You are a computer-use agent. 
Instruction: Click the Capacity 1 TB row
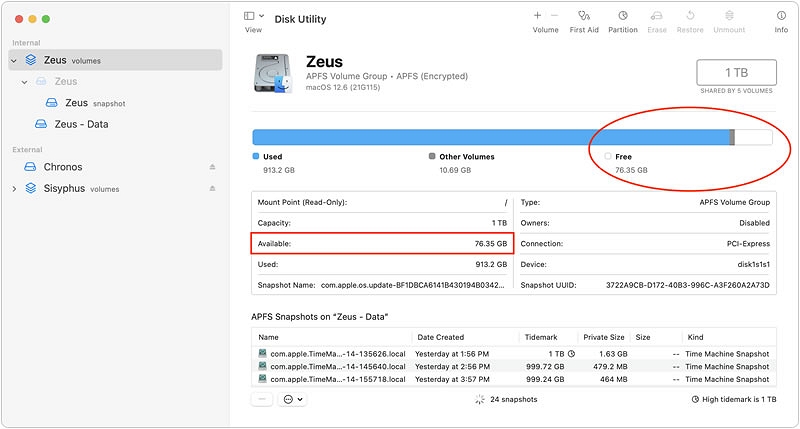click(382, 223)
